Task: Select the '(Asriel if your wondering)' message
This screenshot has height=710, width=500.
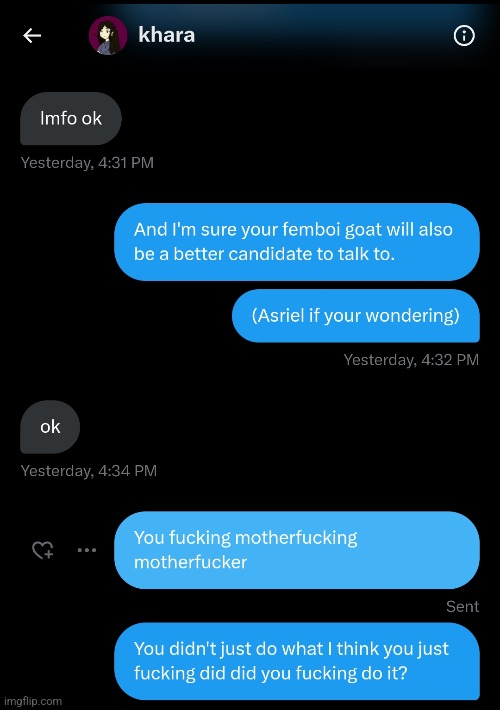Action: [x=356, y=316]
